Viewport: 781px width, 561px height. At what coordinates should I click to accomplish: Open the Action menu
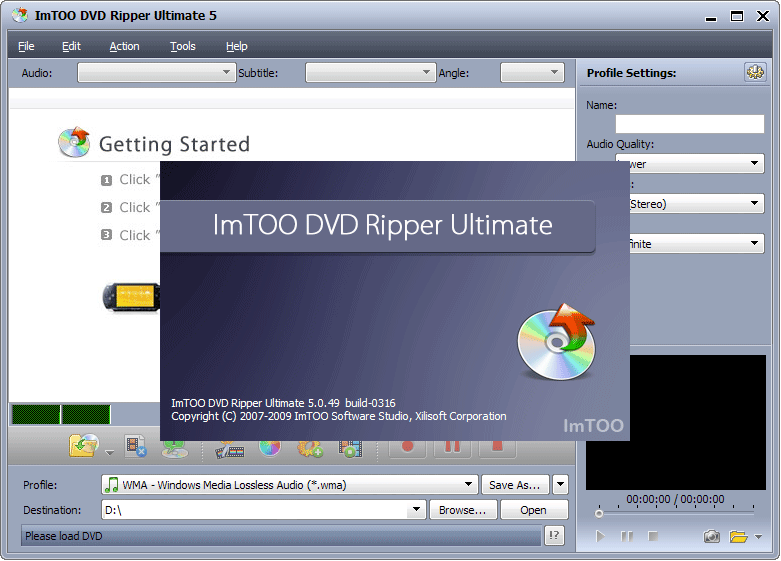[x=125, y=46]
